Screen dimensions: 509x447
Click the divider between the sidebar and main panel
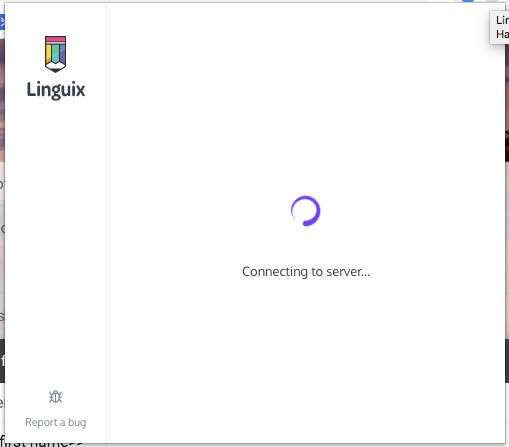106,223
